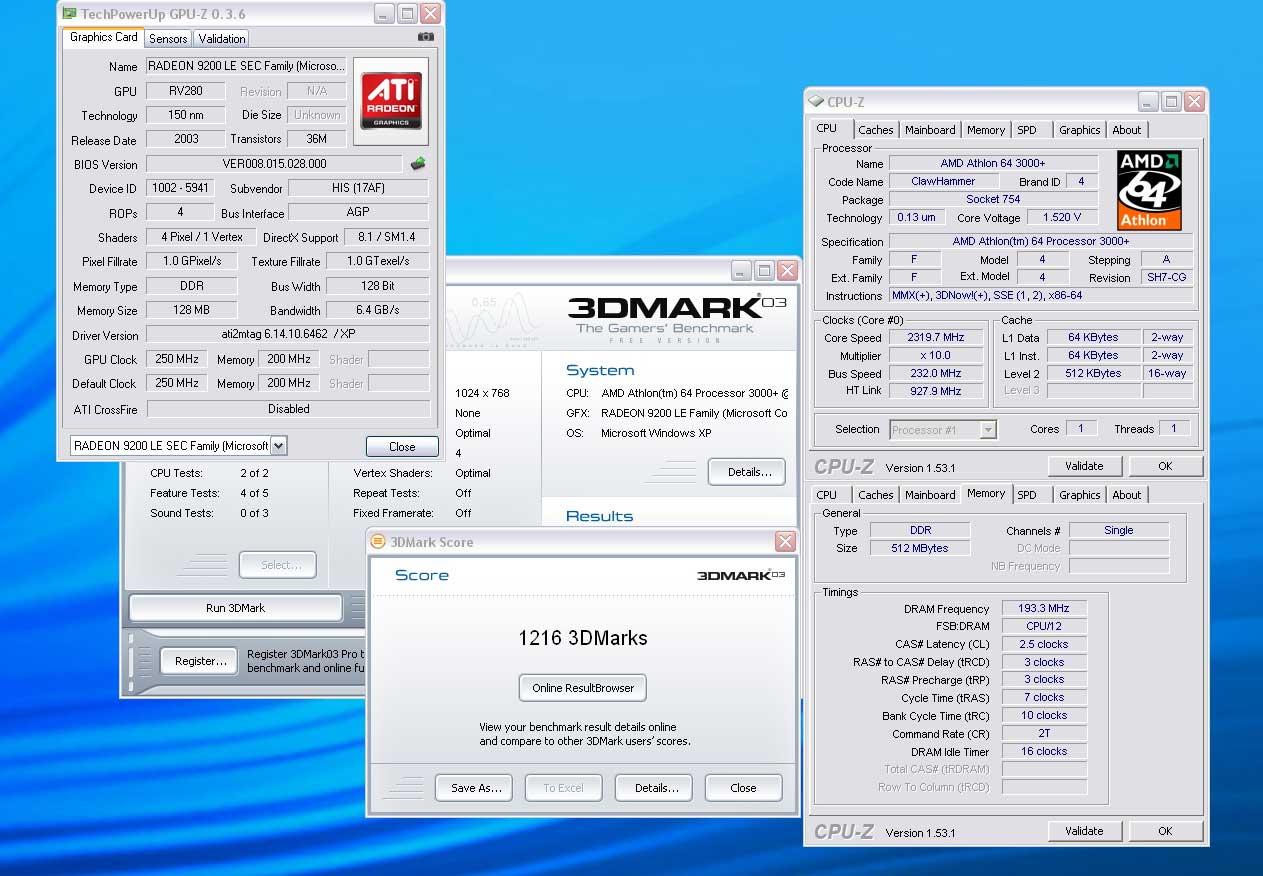Screen dimensions: 1263x876
Task: Click the CAS# Latency 2.5 clocks value
Action: pos(1043,644)
